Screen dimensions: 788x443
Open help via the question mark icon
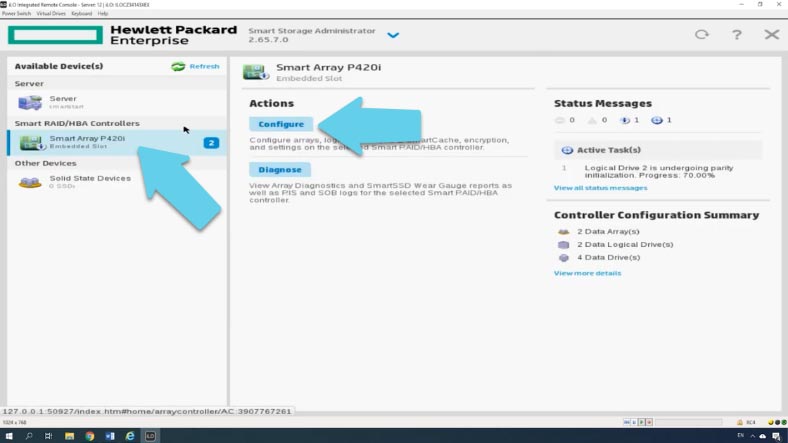coord(737,35)
